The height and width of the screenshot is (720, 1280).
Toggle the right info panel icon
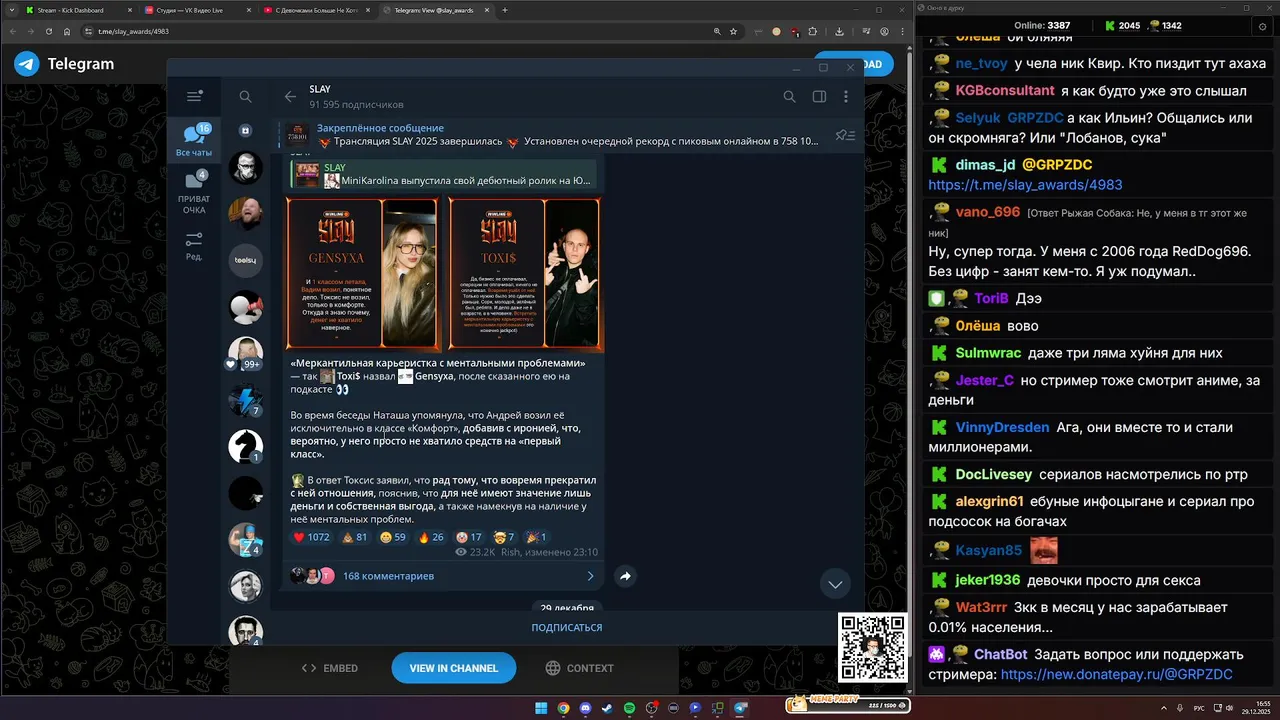(819, 96)
